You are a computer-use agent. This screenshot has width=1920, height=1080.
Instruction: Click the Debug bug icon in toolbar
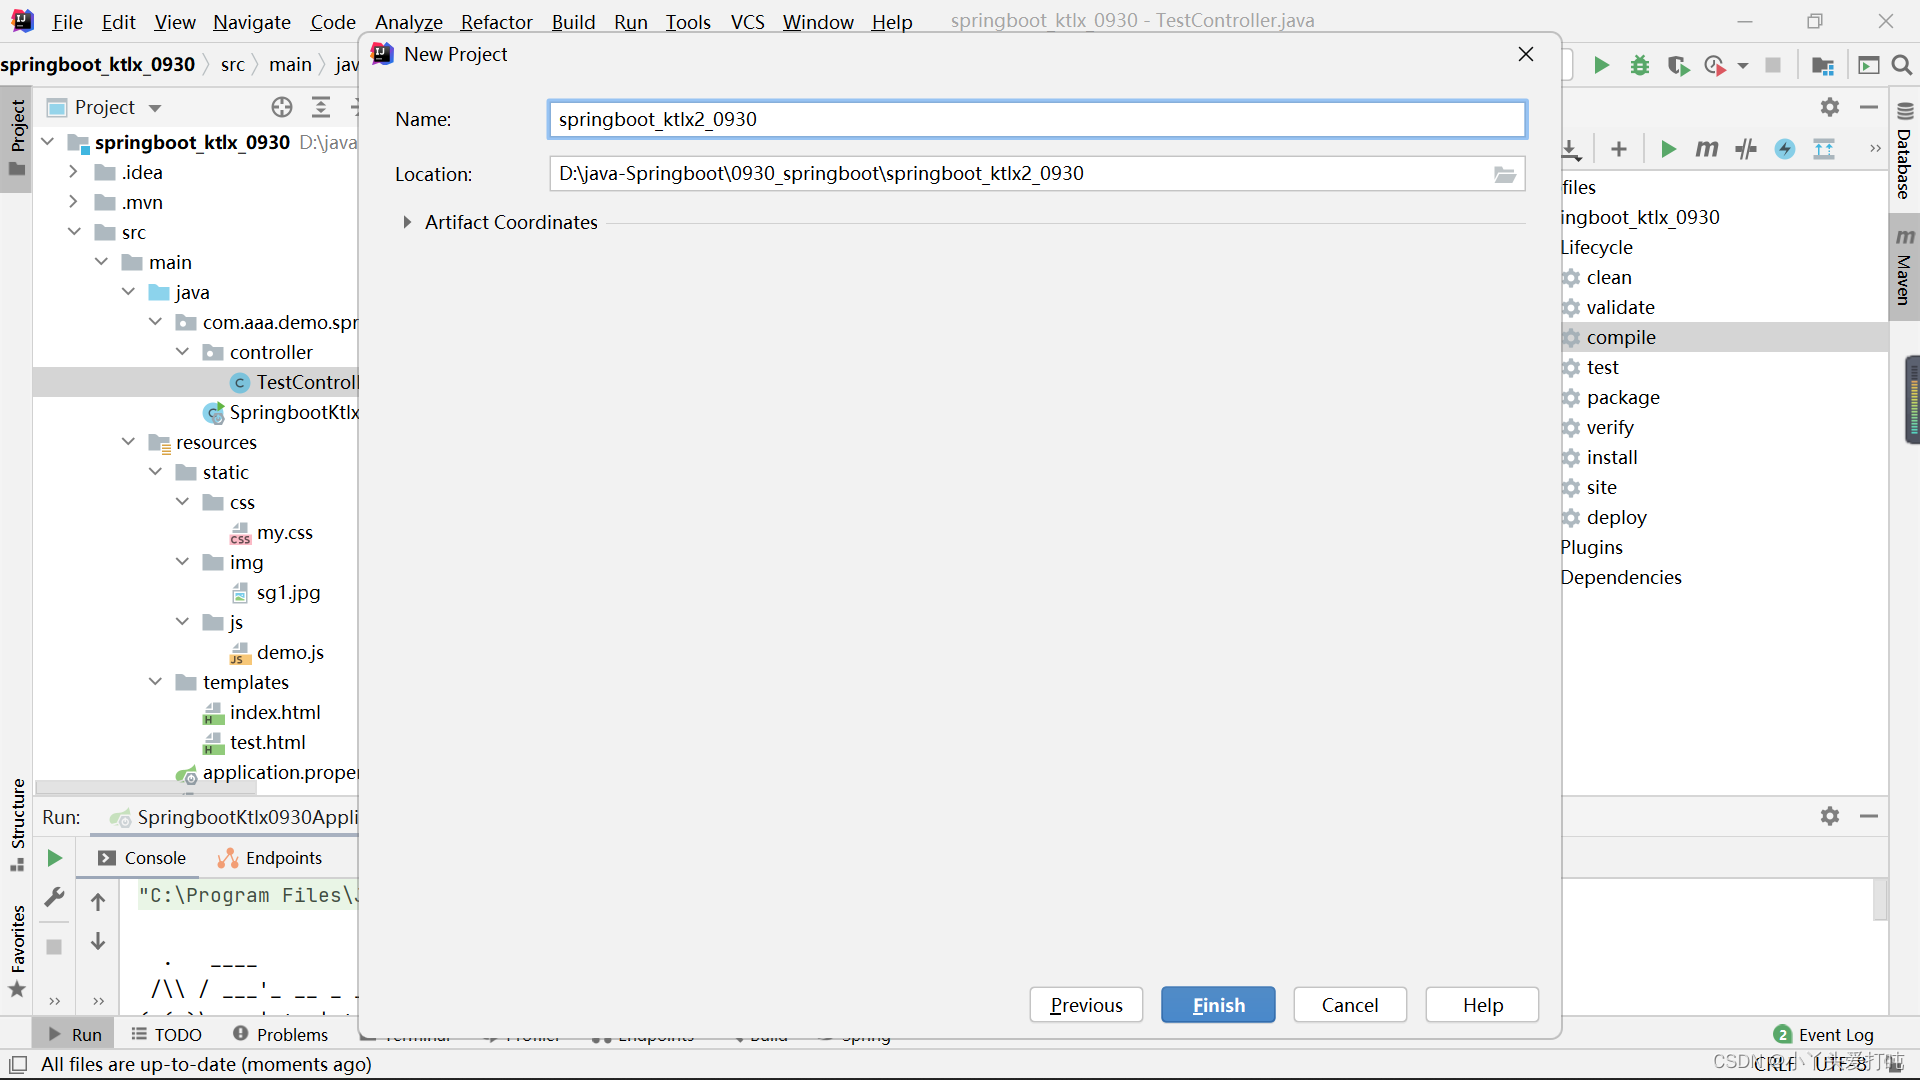(1640, 65)
